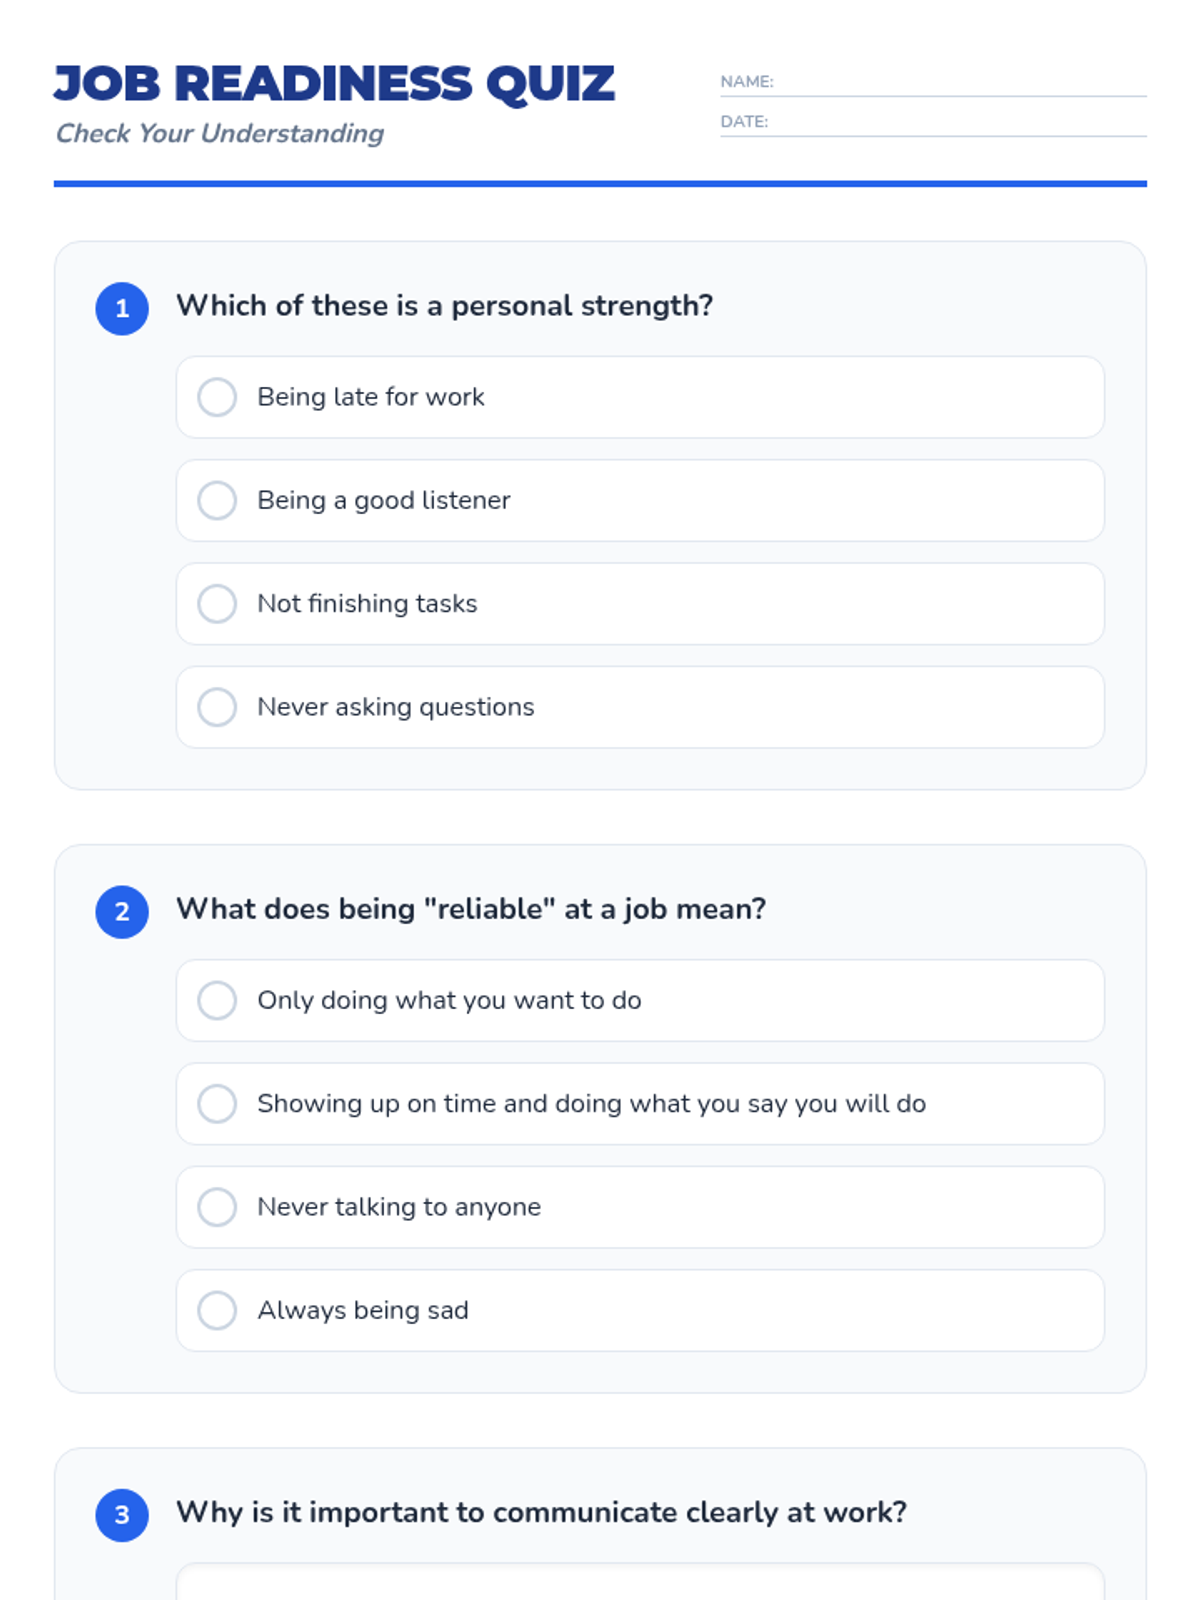This screenshot has height=1600, width=1200.
Task: Pick the "Always being sad" radio option
Action: 217,1310
